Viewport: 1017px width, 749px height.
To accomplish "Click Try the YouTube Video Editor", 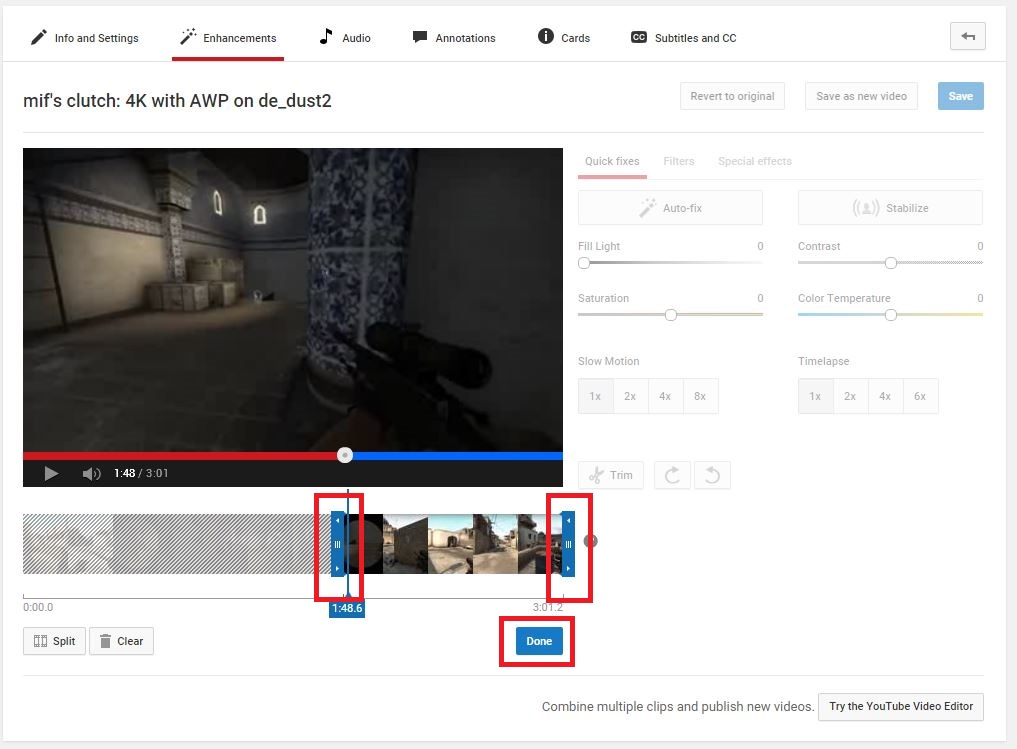I will coord(901,706).
